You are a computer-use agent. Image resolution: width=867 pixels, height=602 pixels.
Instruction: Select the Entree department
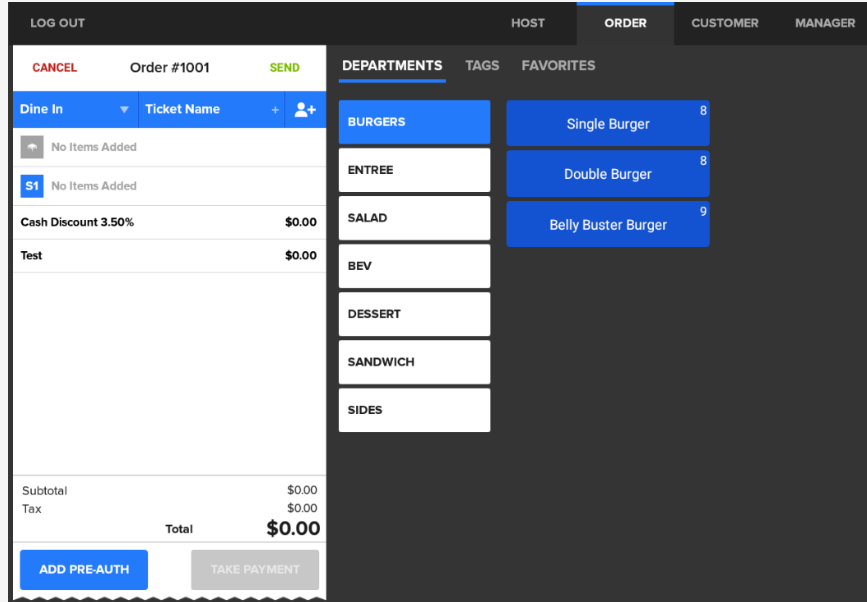[414, 170]
